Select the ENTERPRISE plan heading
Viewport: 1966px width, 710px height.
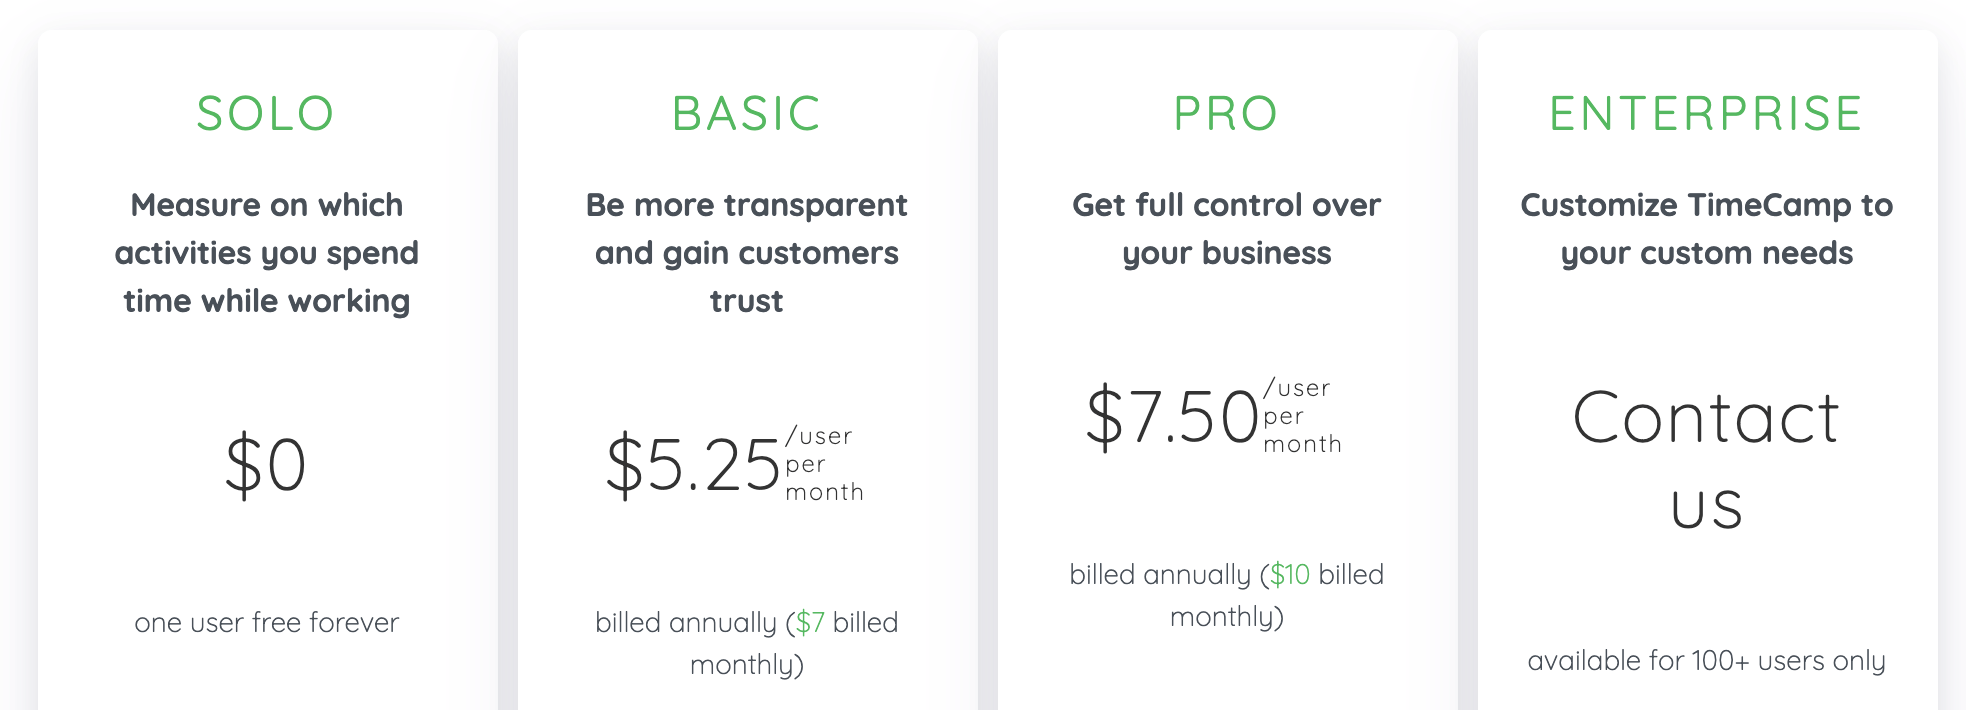click(1706, 114)
